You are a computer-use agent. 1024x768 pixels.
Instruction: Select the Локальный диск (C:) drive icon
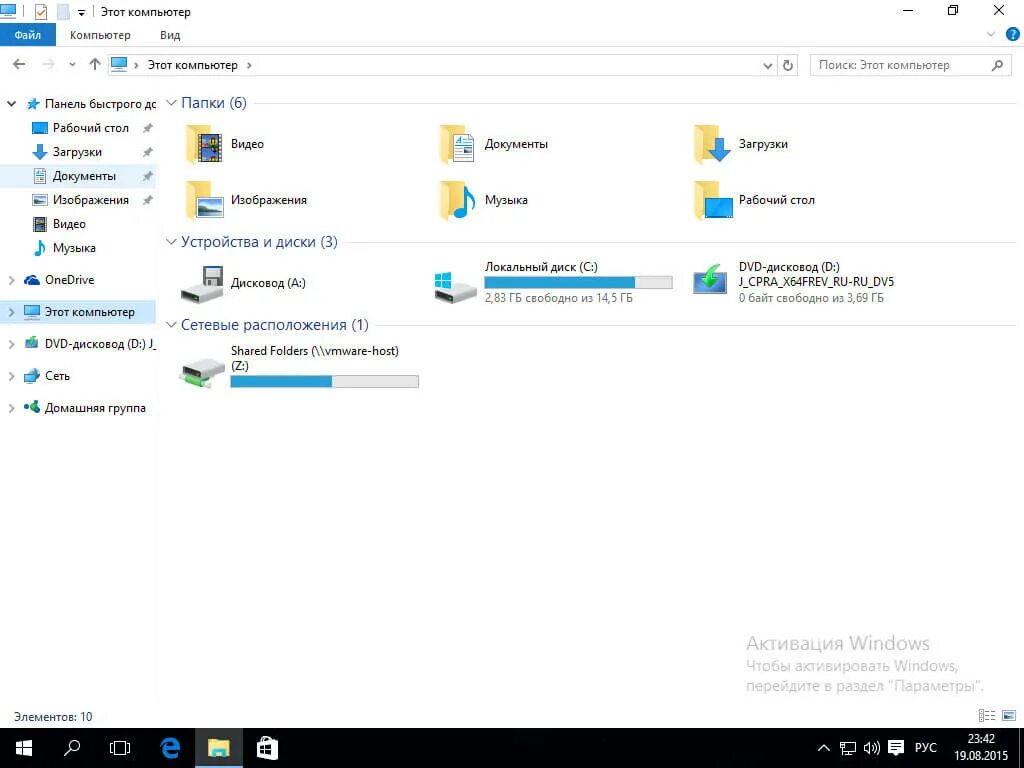(x=455, y=287)
